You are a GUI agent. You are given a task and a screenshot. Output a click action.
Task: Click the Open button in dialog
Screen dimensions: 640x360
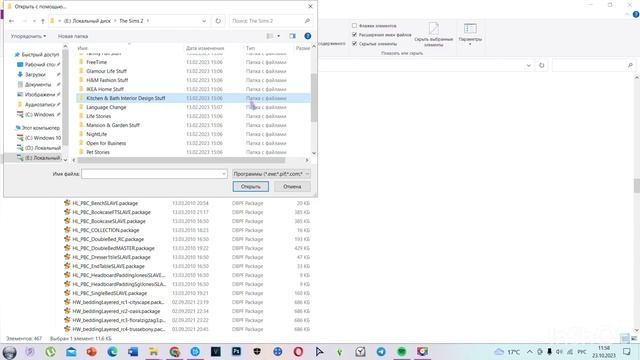point(251,187)
